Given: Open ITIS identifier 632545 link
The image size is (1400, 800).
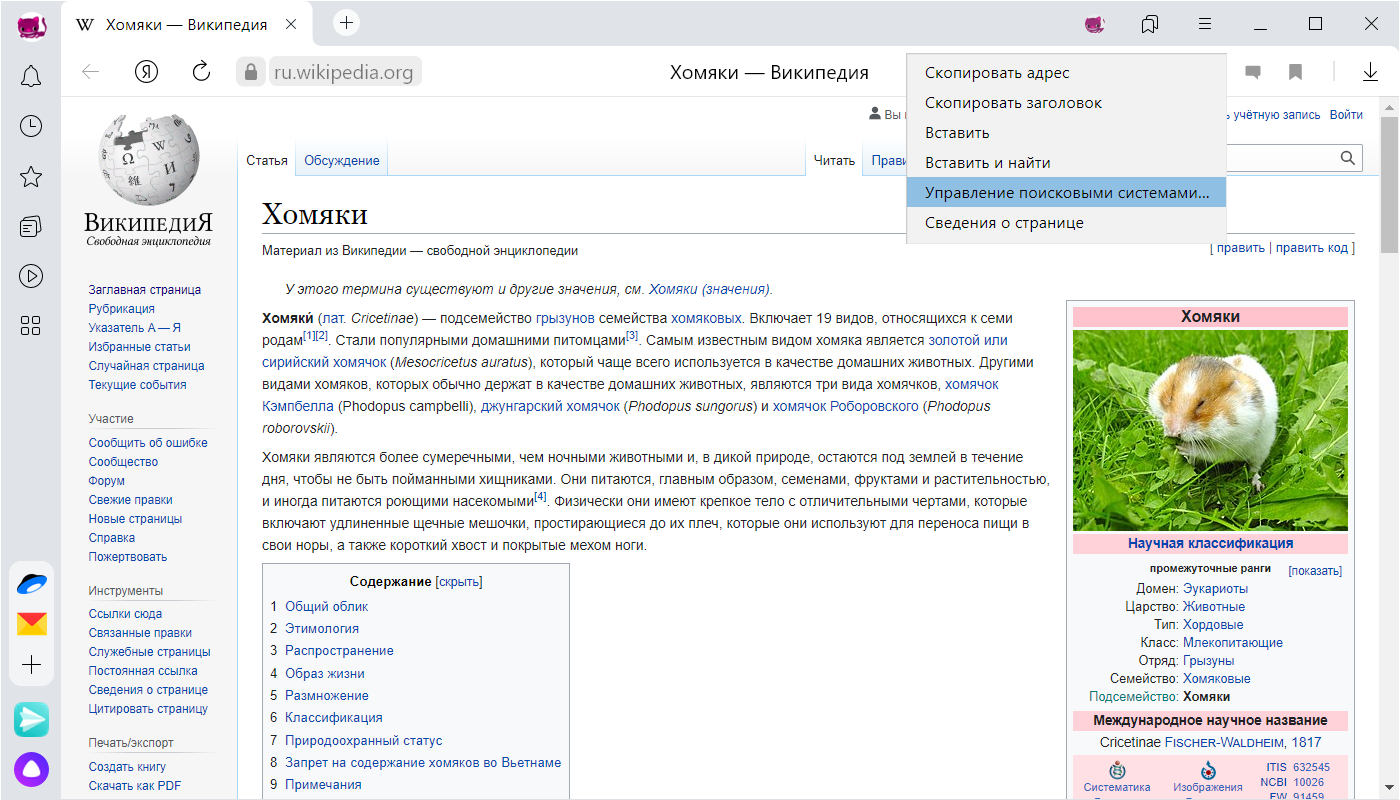Looking at the screenshot, I should pyautogui.click(x=1311, y=768).
